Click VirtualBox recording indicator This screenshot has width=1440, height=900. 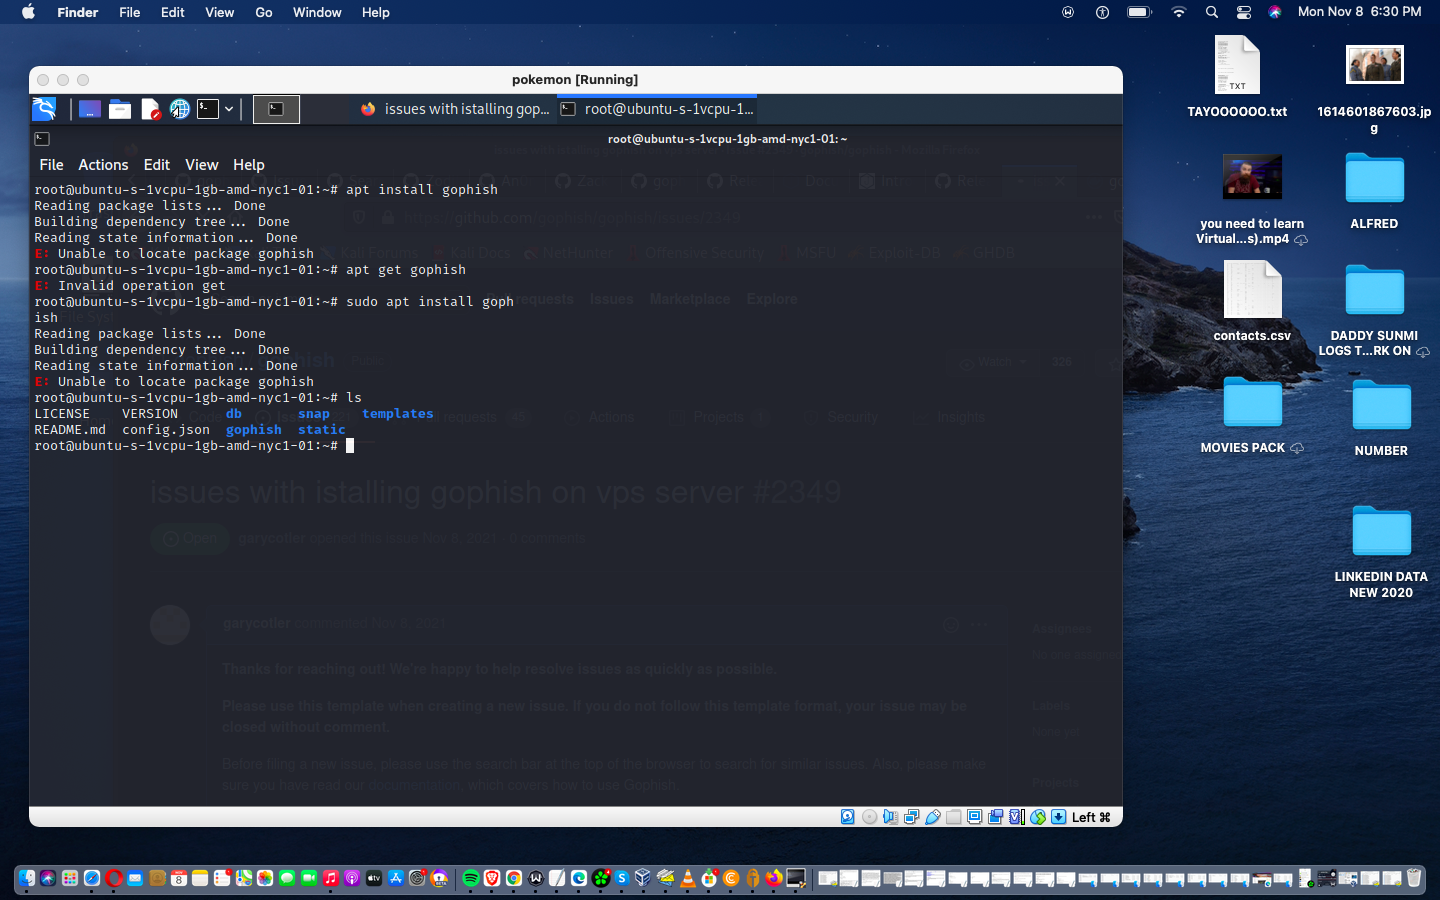tap(996, 817)
